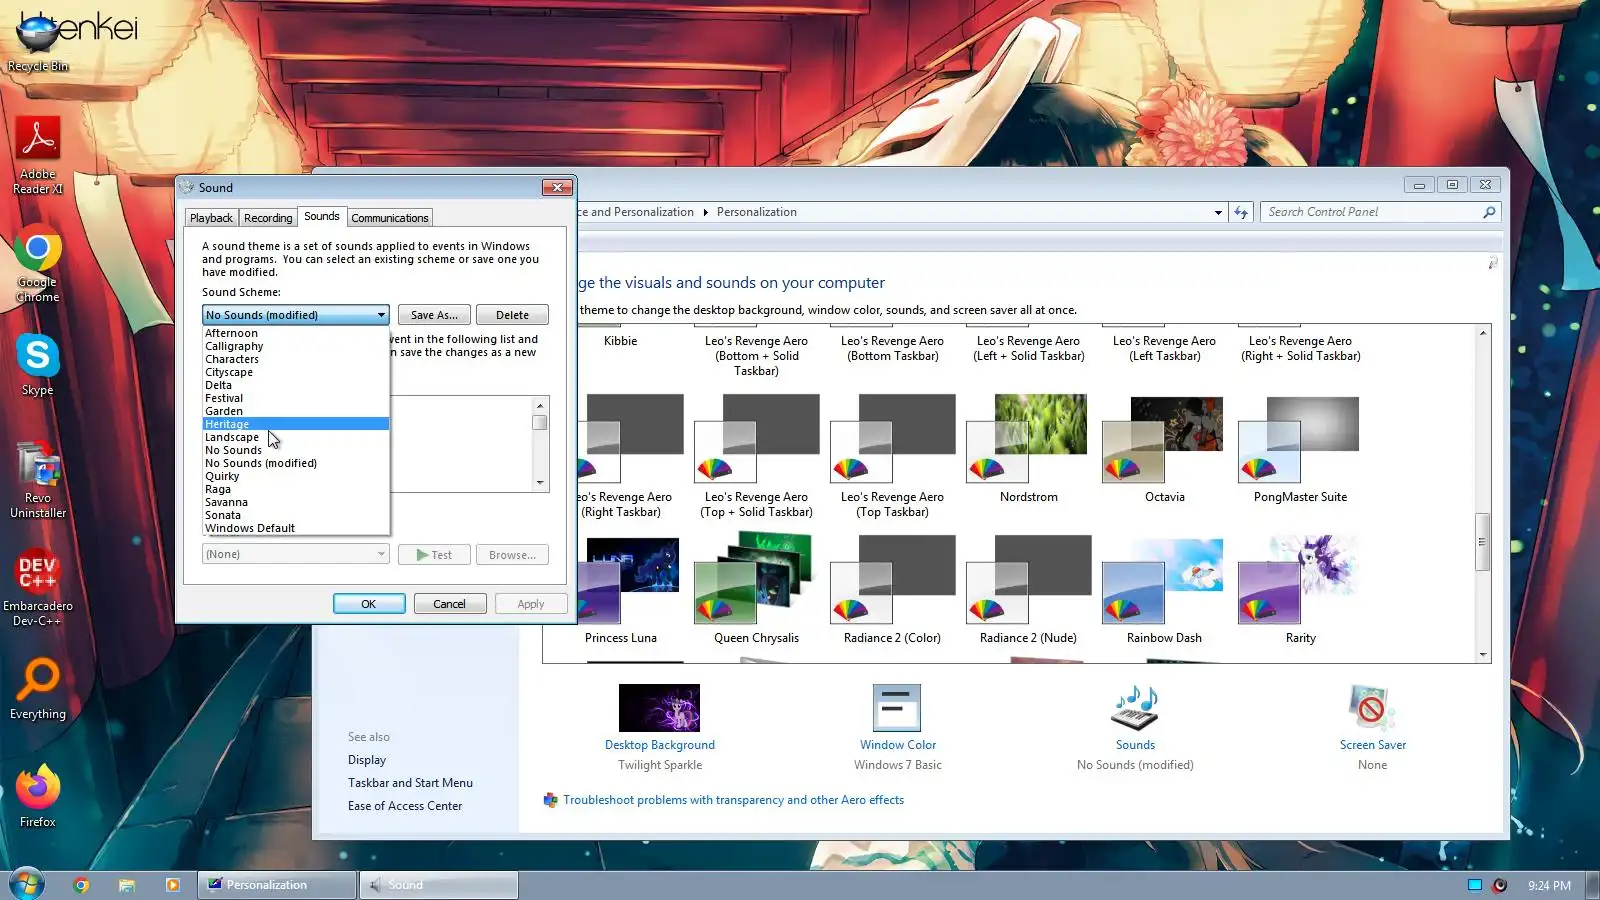Viewport: 1600px width, 900px height.
Task: Choose Afternoon from the sound scheme list
Action: coord(296,333)
